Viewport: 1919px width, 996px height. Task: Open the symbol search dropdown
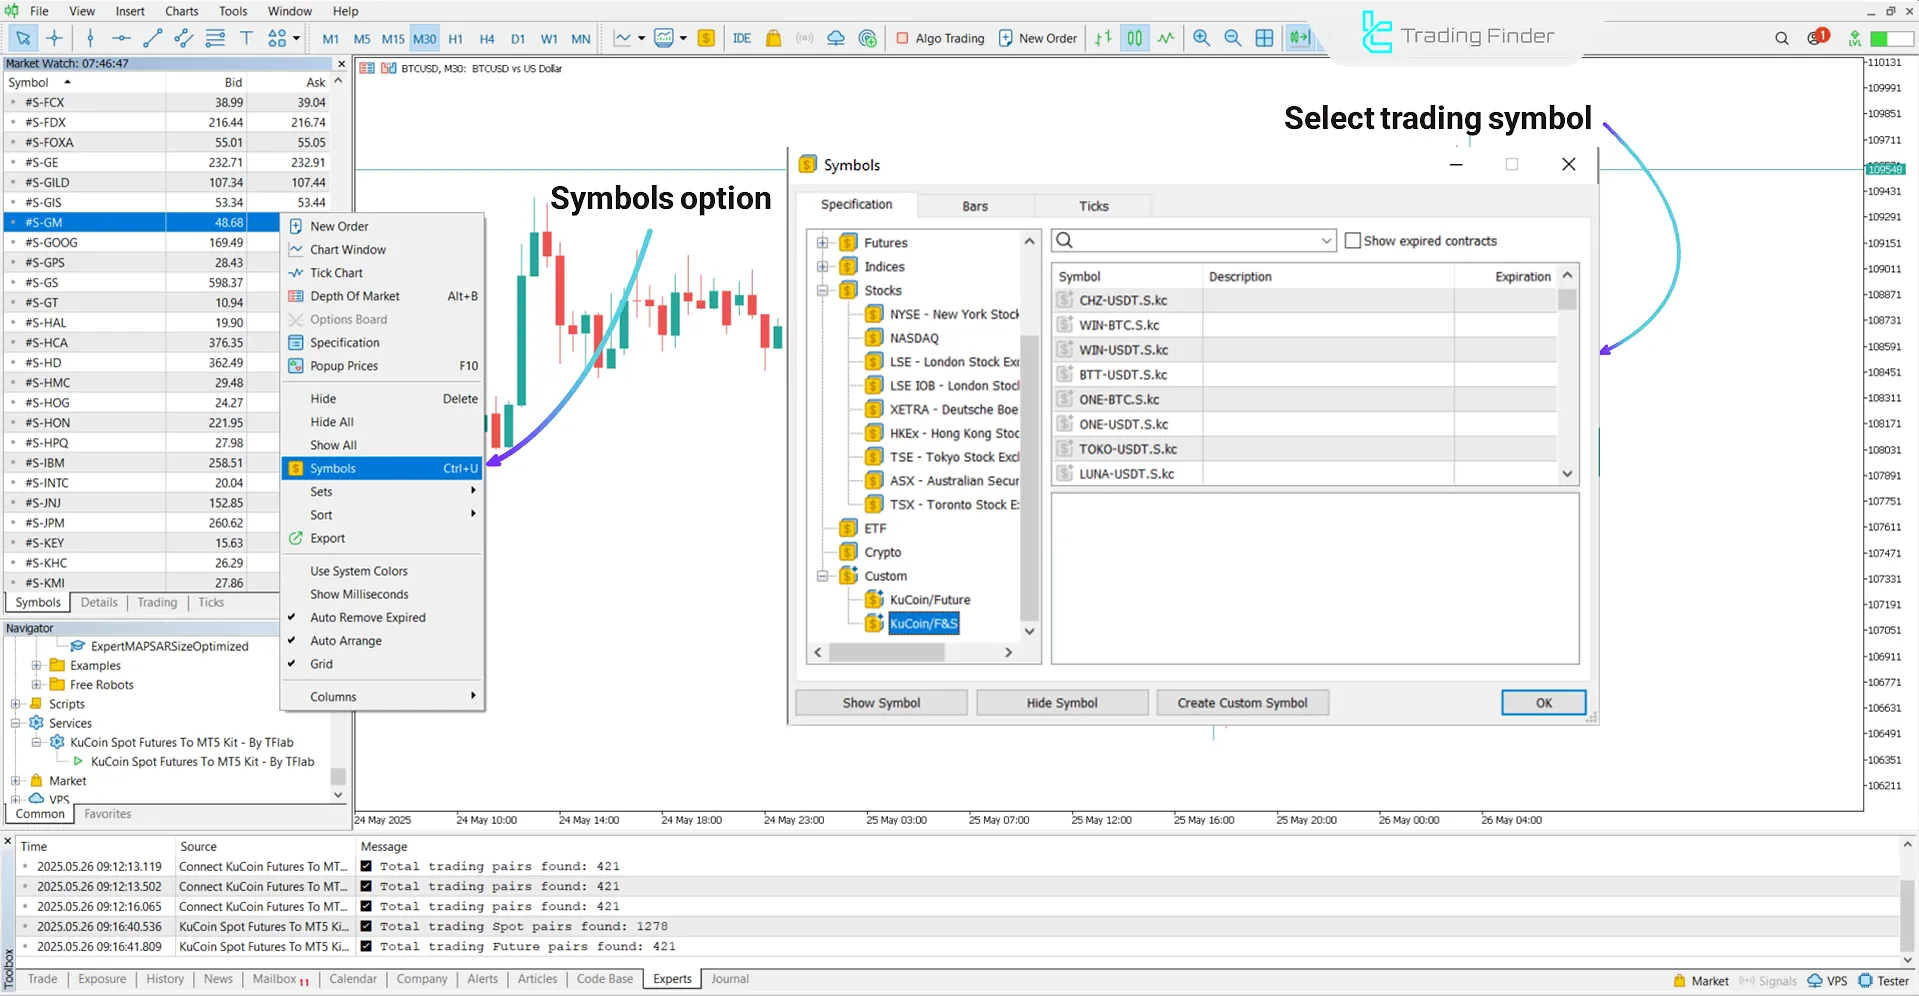pyautogui.click(x=1325, y=240)
